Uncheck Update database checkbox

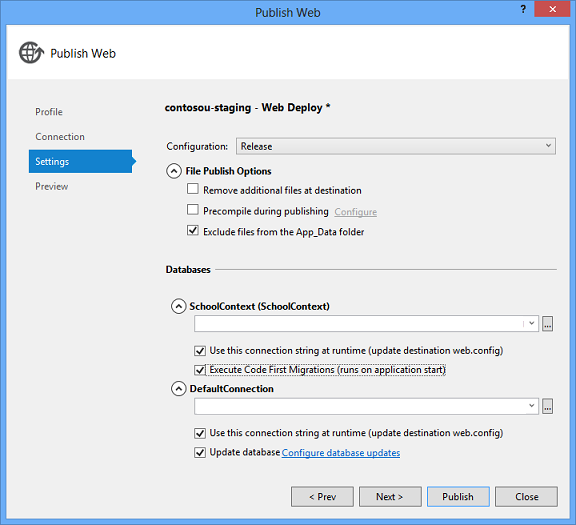(200, 452)
